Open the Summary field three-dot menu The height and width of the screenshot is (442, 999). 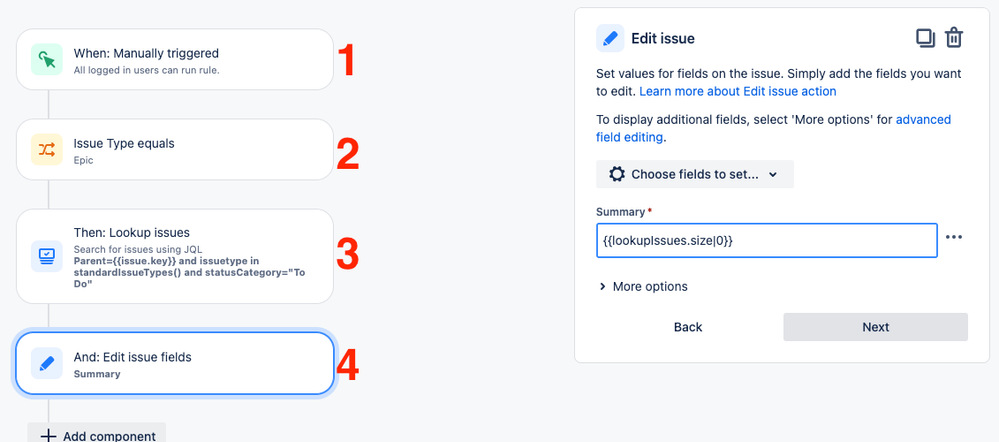click(954, 237)
